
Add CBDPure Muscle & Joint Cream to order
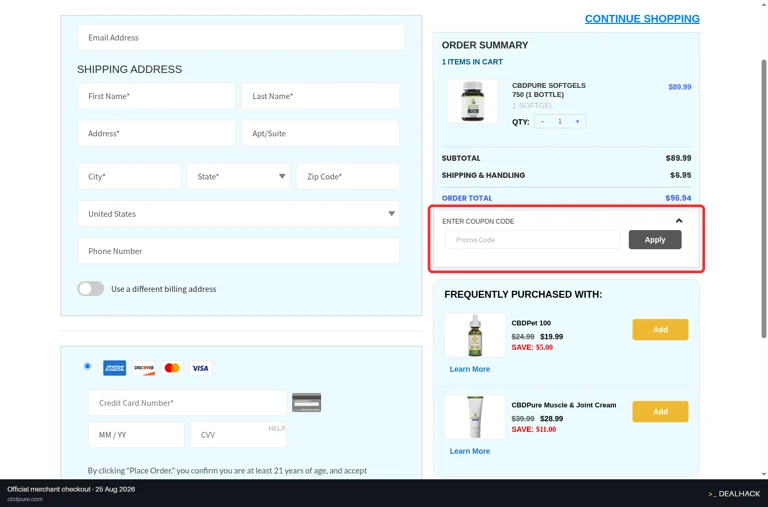(660, 411)
